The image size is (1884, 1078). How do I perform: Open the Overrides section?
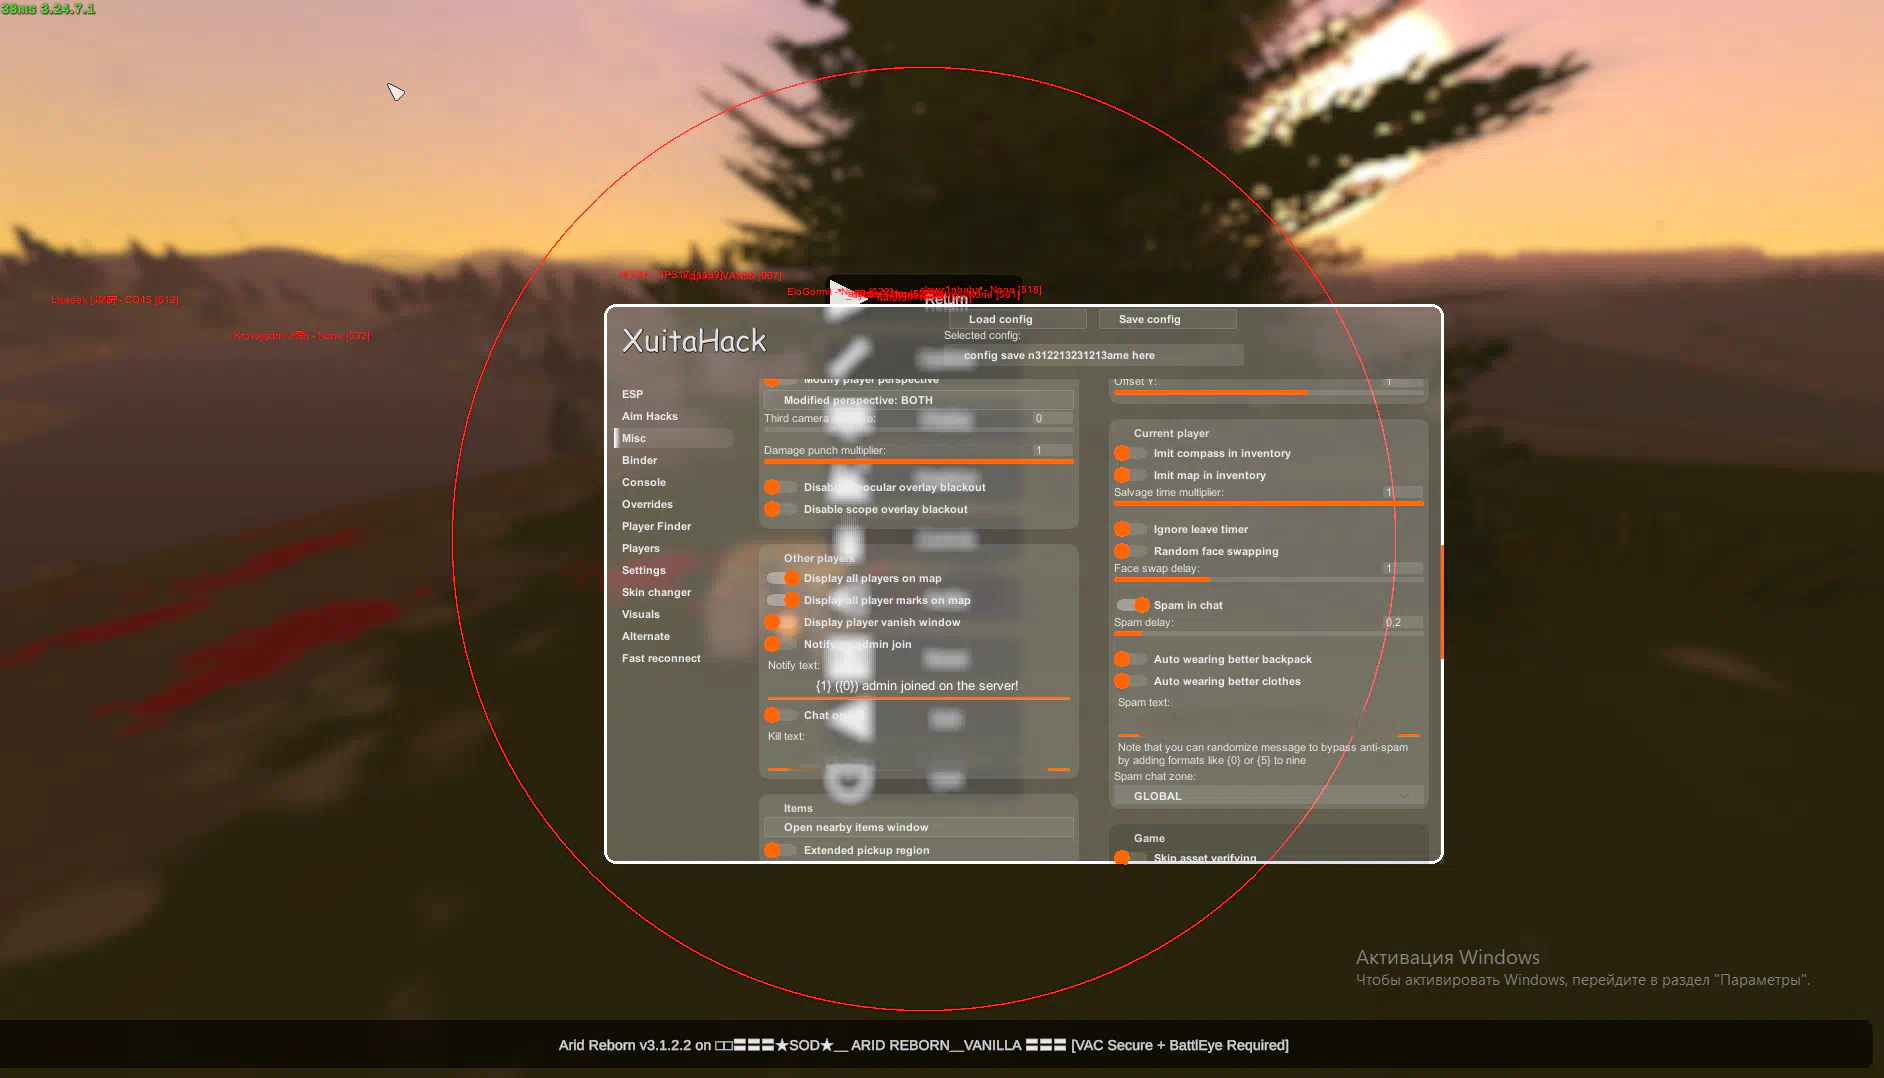coord(647,504)
